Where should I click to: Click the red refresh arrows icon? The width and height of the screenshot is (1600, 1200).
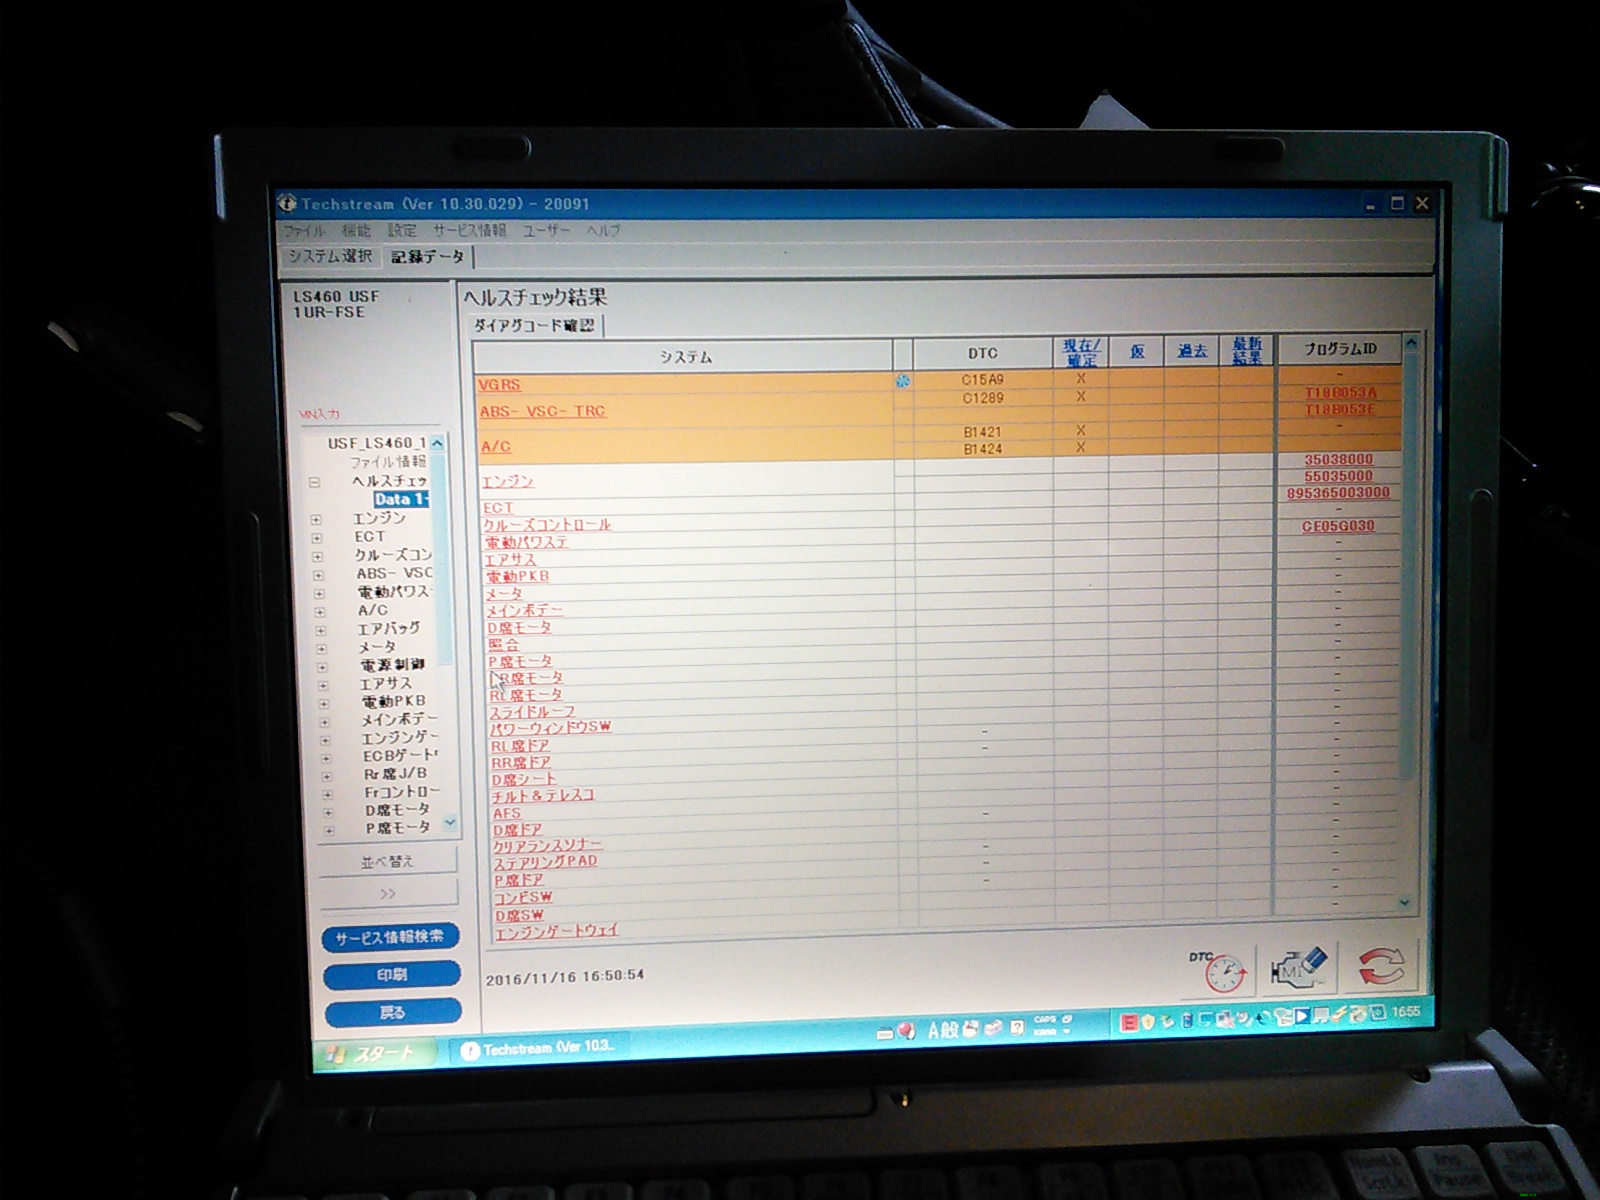tap(1381, 966)
